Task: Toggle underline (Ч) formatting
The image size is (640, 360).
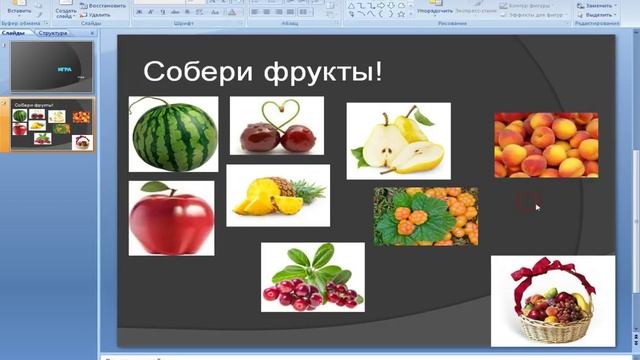Action: tap(163, 12)
